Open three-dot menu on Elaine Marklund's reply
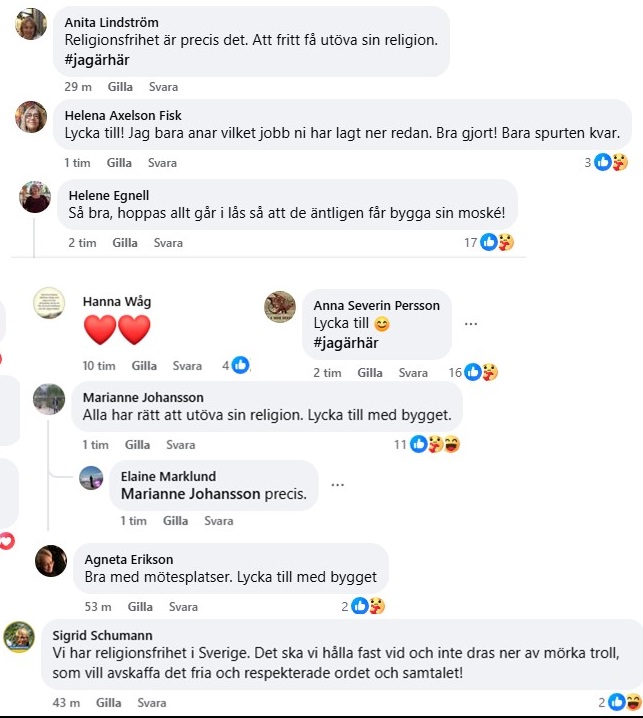 [x=337, y=485]
